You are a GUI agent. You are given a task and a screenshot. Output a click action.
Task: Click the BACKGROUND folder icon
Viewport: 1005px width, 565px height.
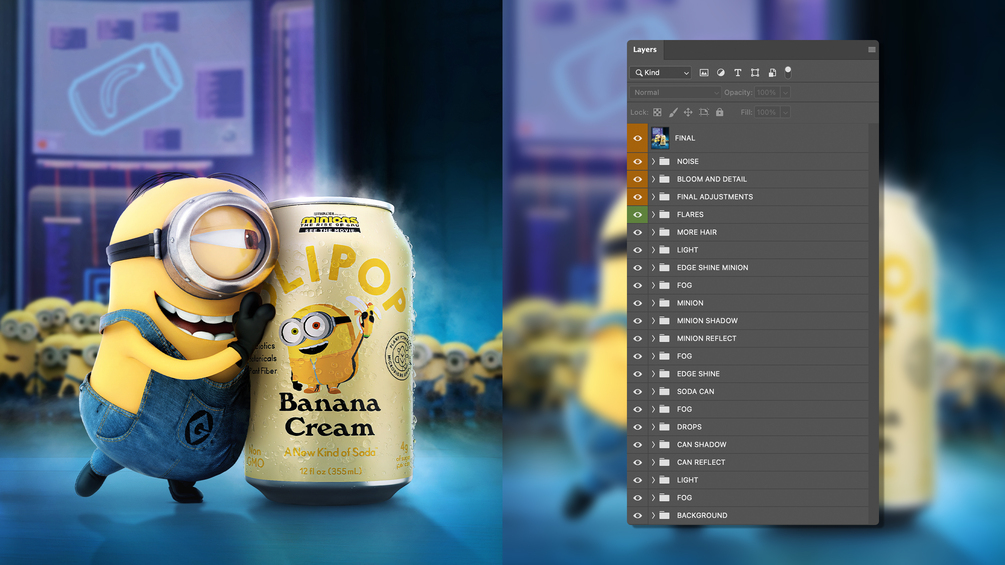click(x=665, y=515)
